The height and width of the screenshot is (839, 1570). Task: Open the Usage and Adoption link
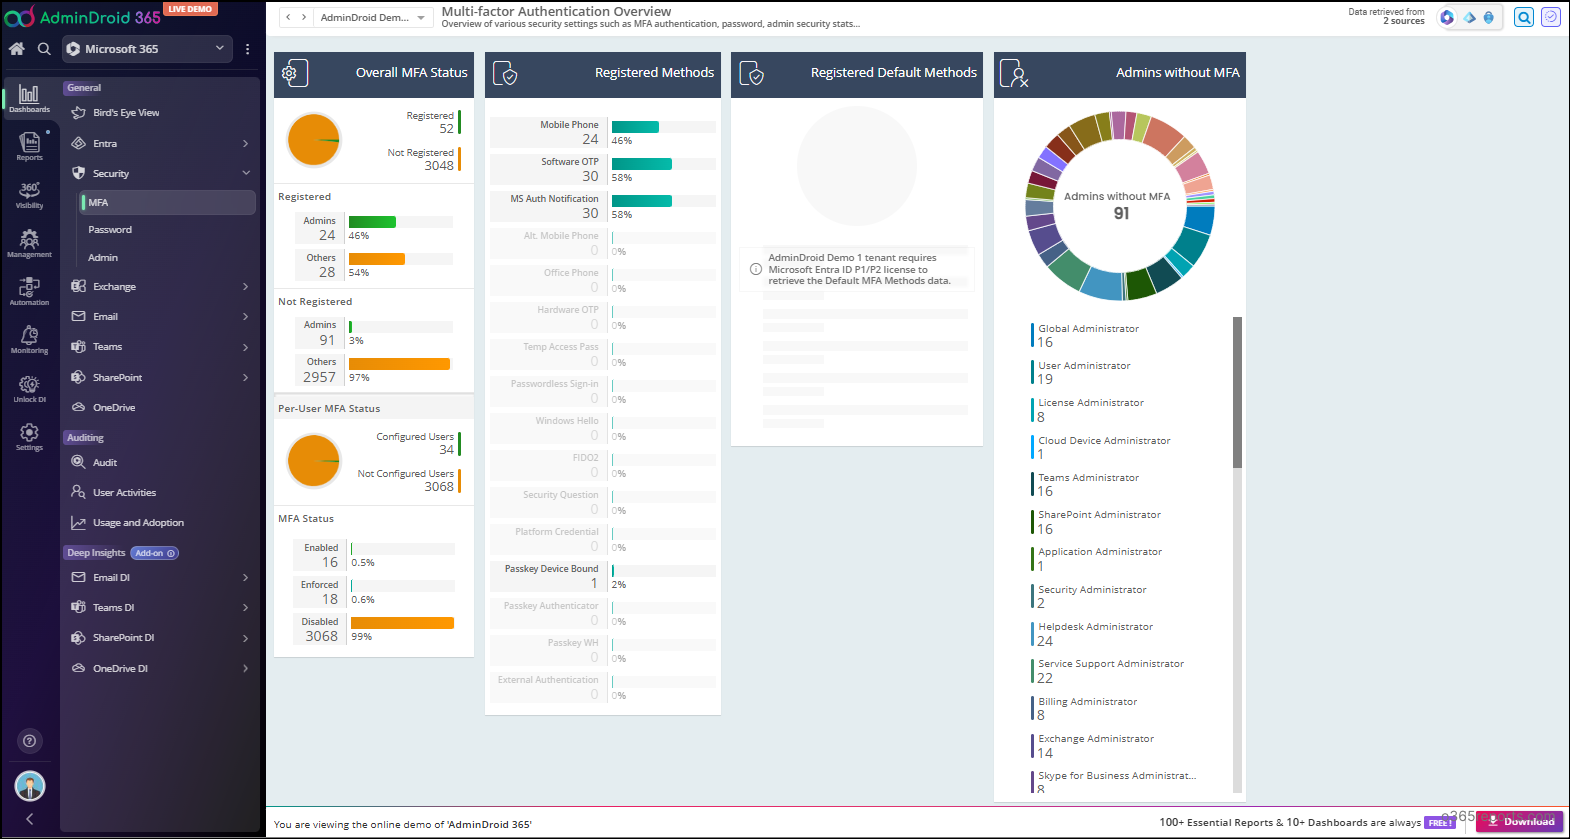pos(138,523)
